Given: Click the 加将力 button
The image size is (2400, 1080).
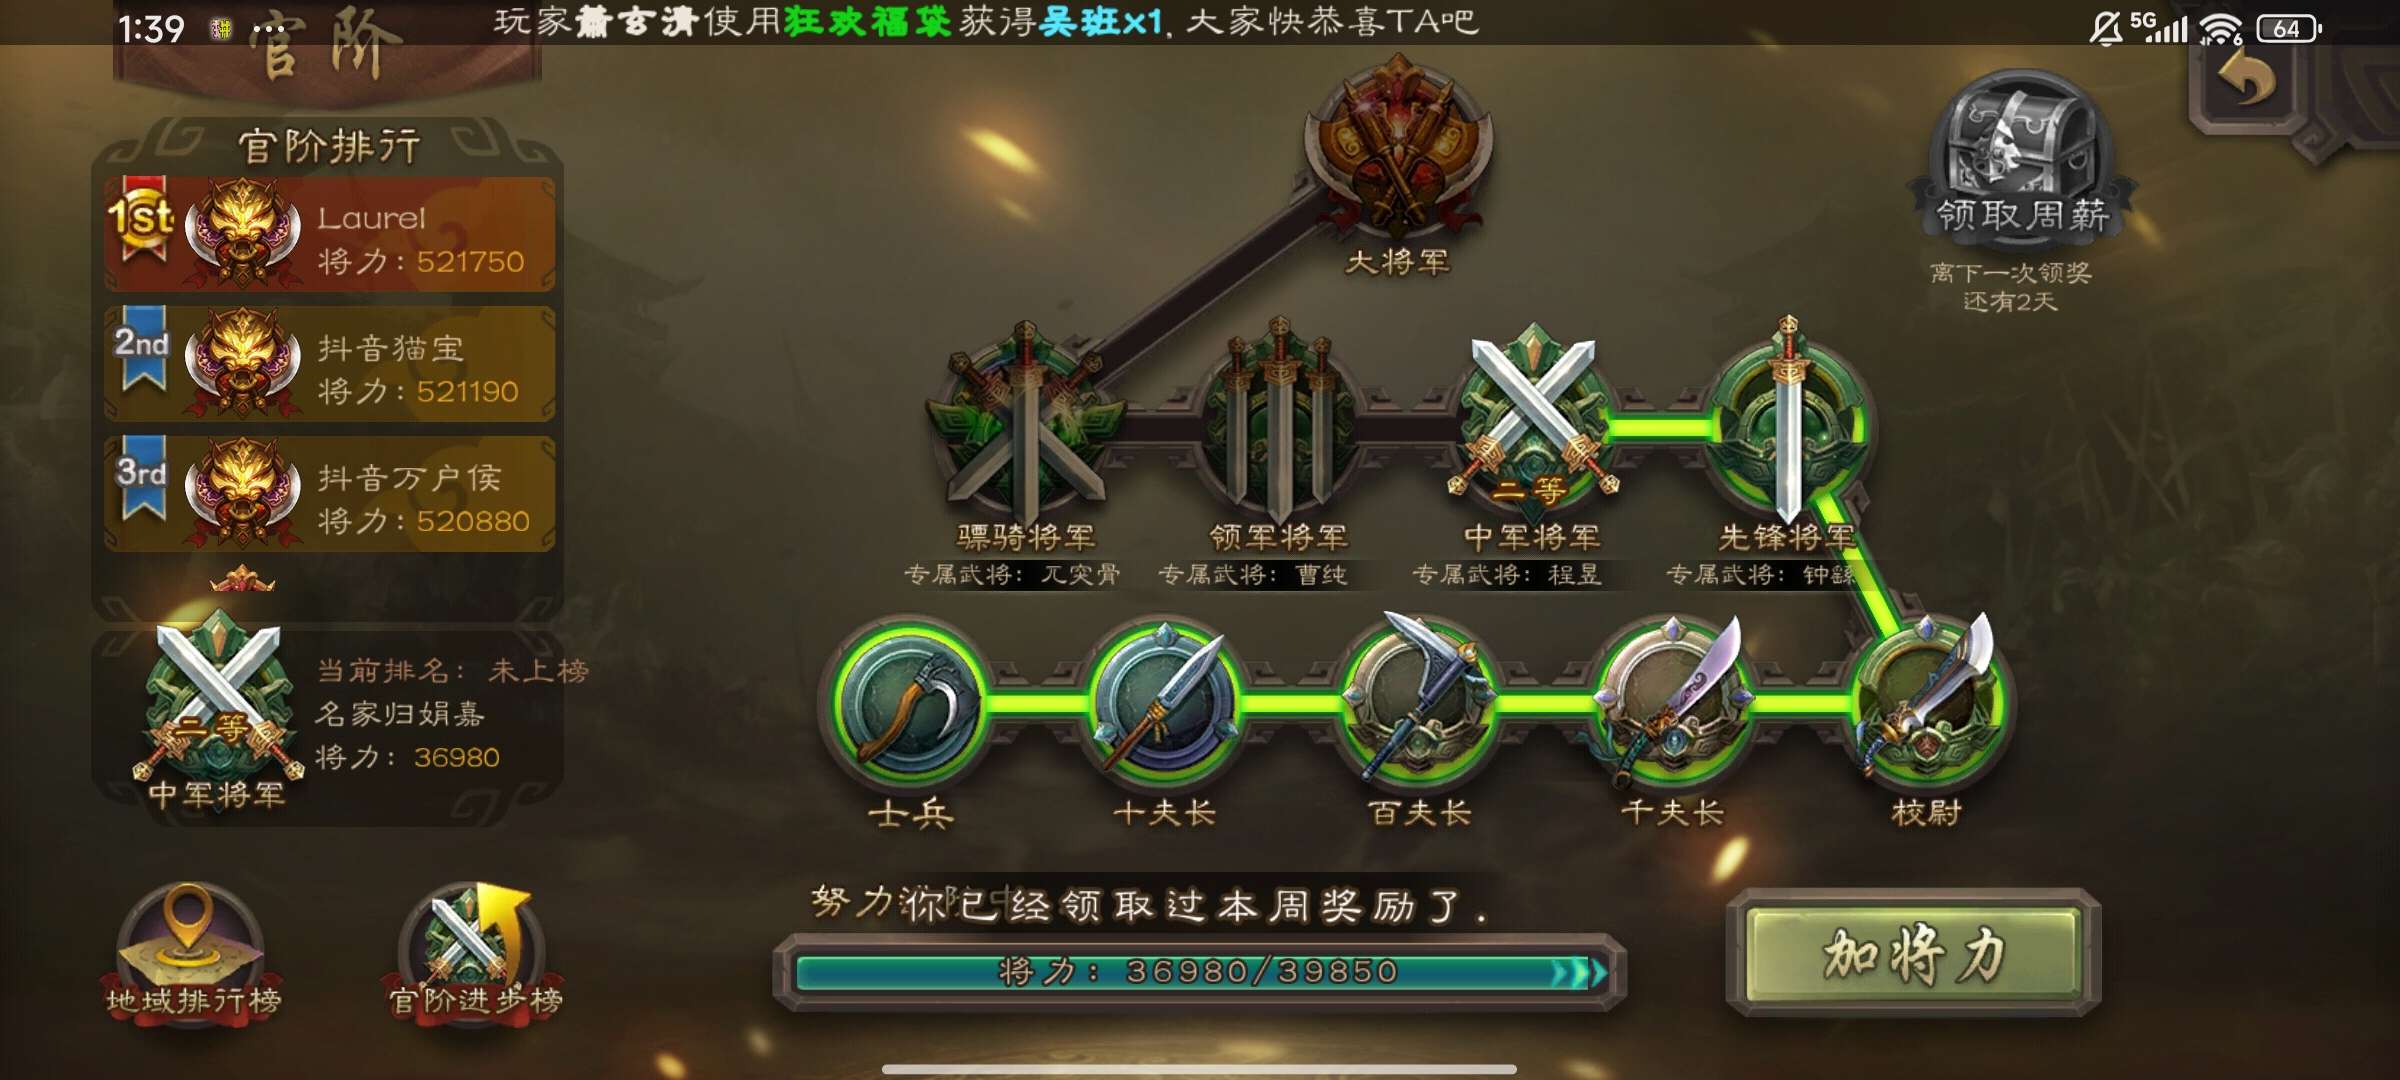Looking at the screenshot, I should coord(1913,953).
